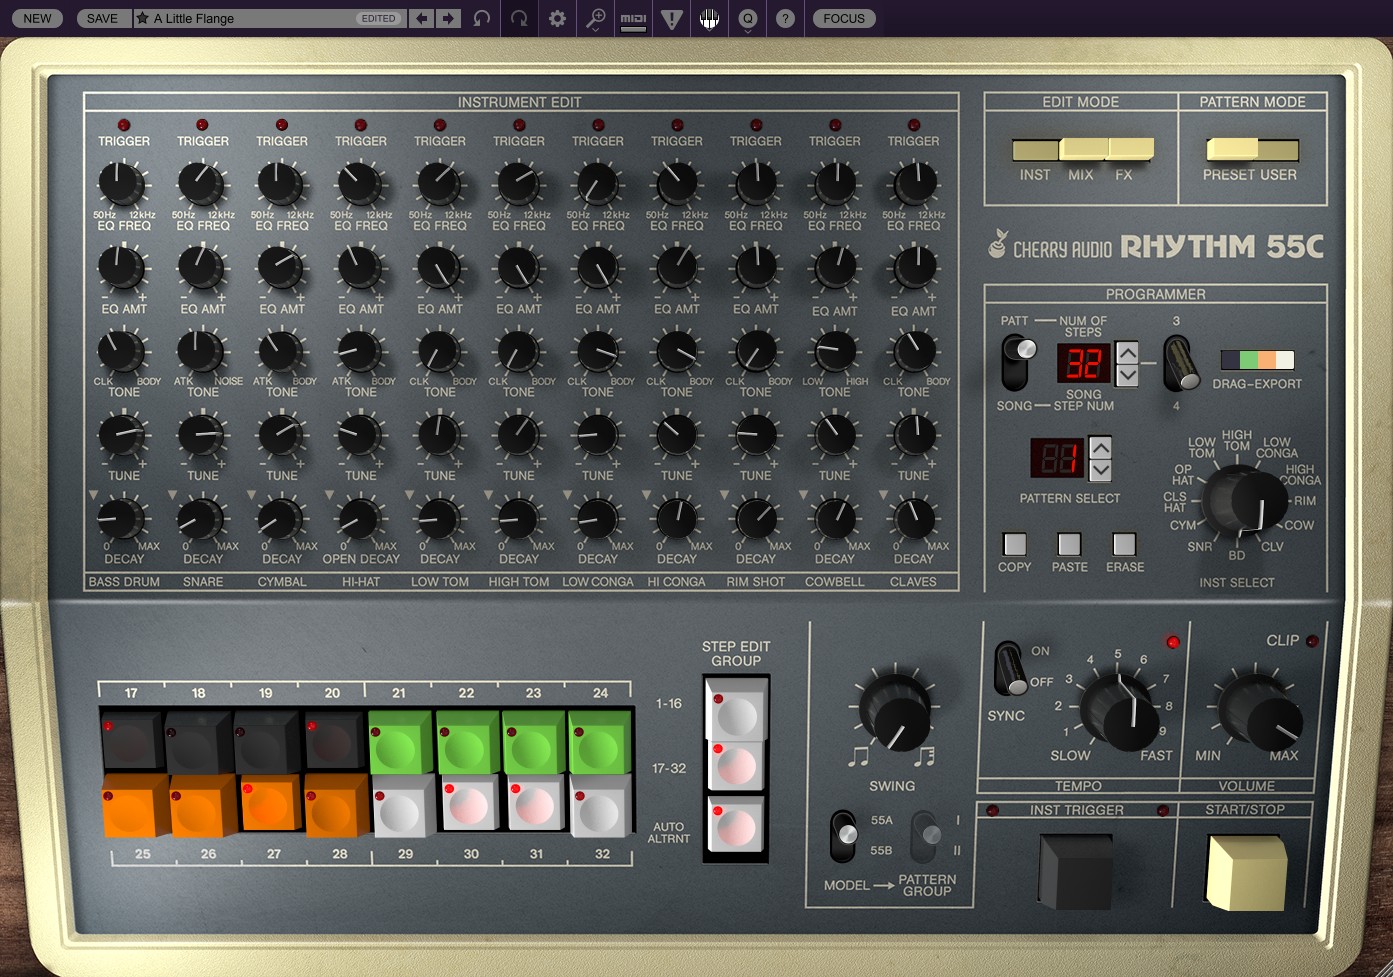Click the FOCUS button
Screen dimensions: 1393x977
844,18
